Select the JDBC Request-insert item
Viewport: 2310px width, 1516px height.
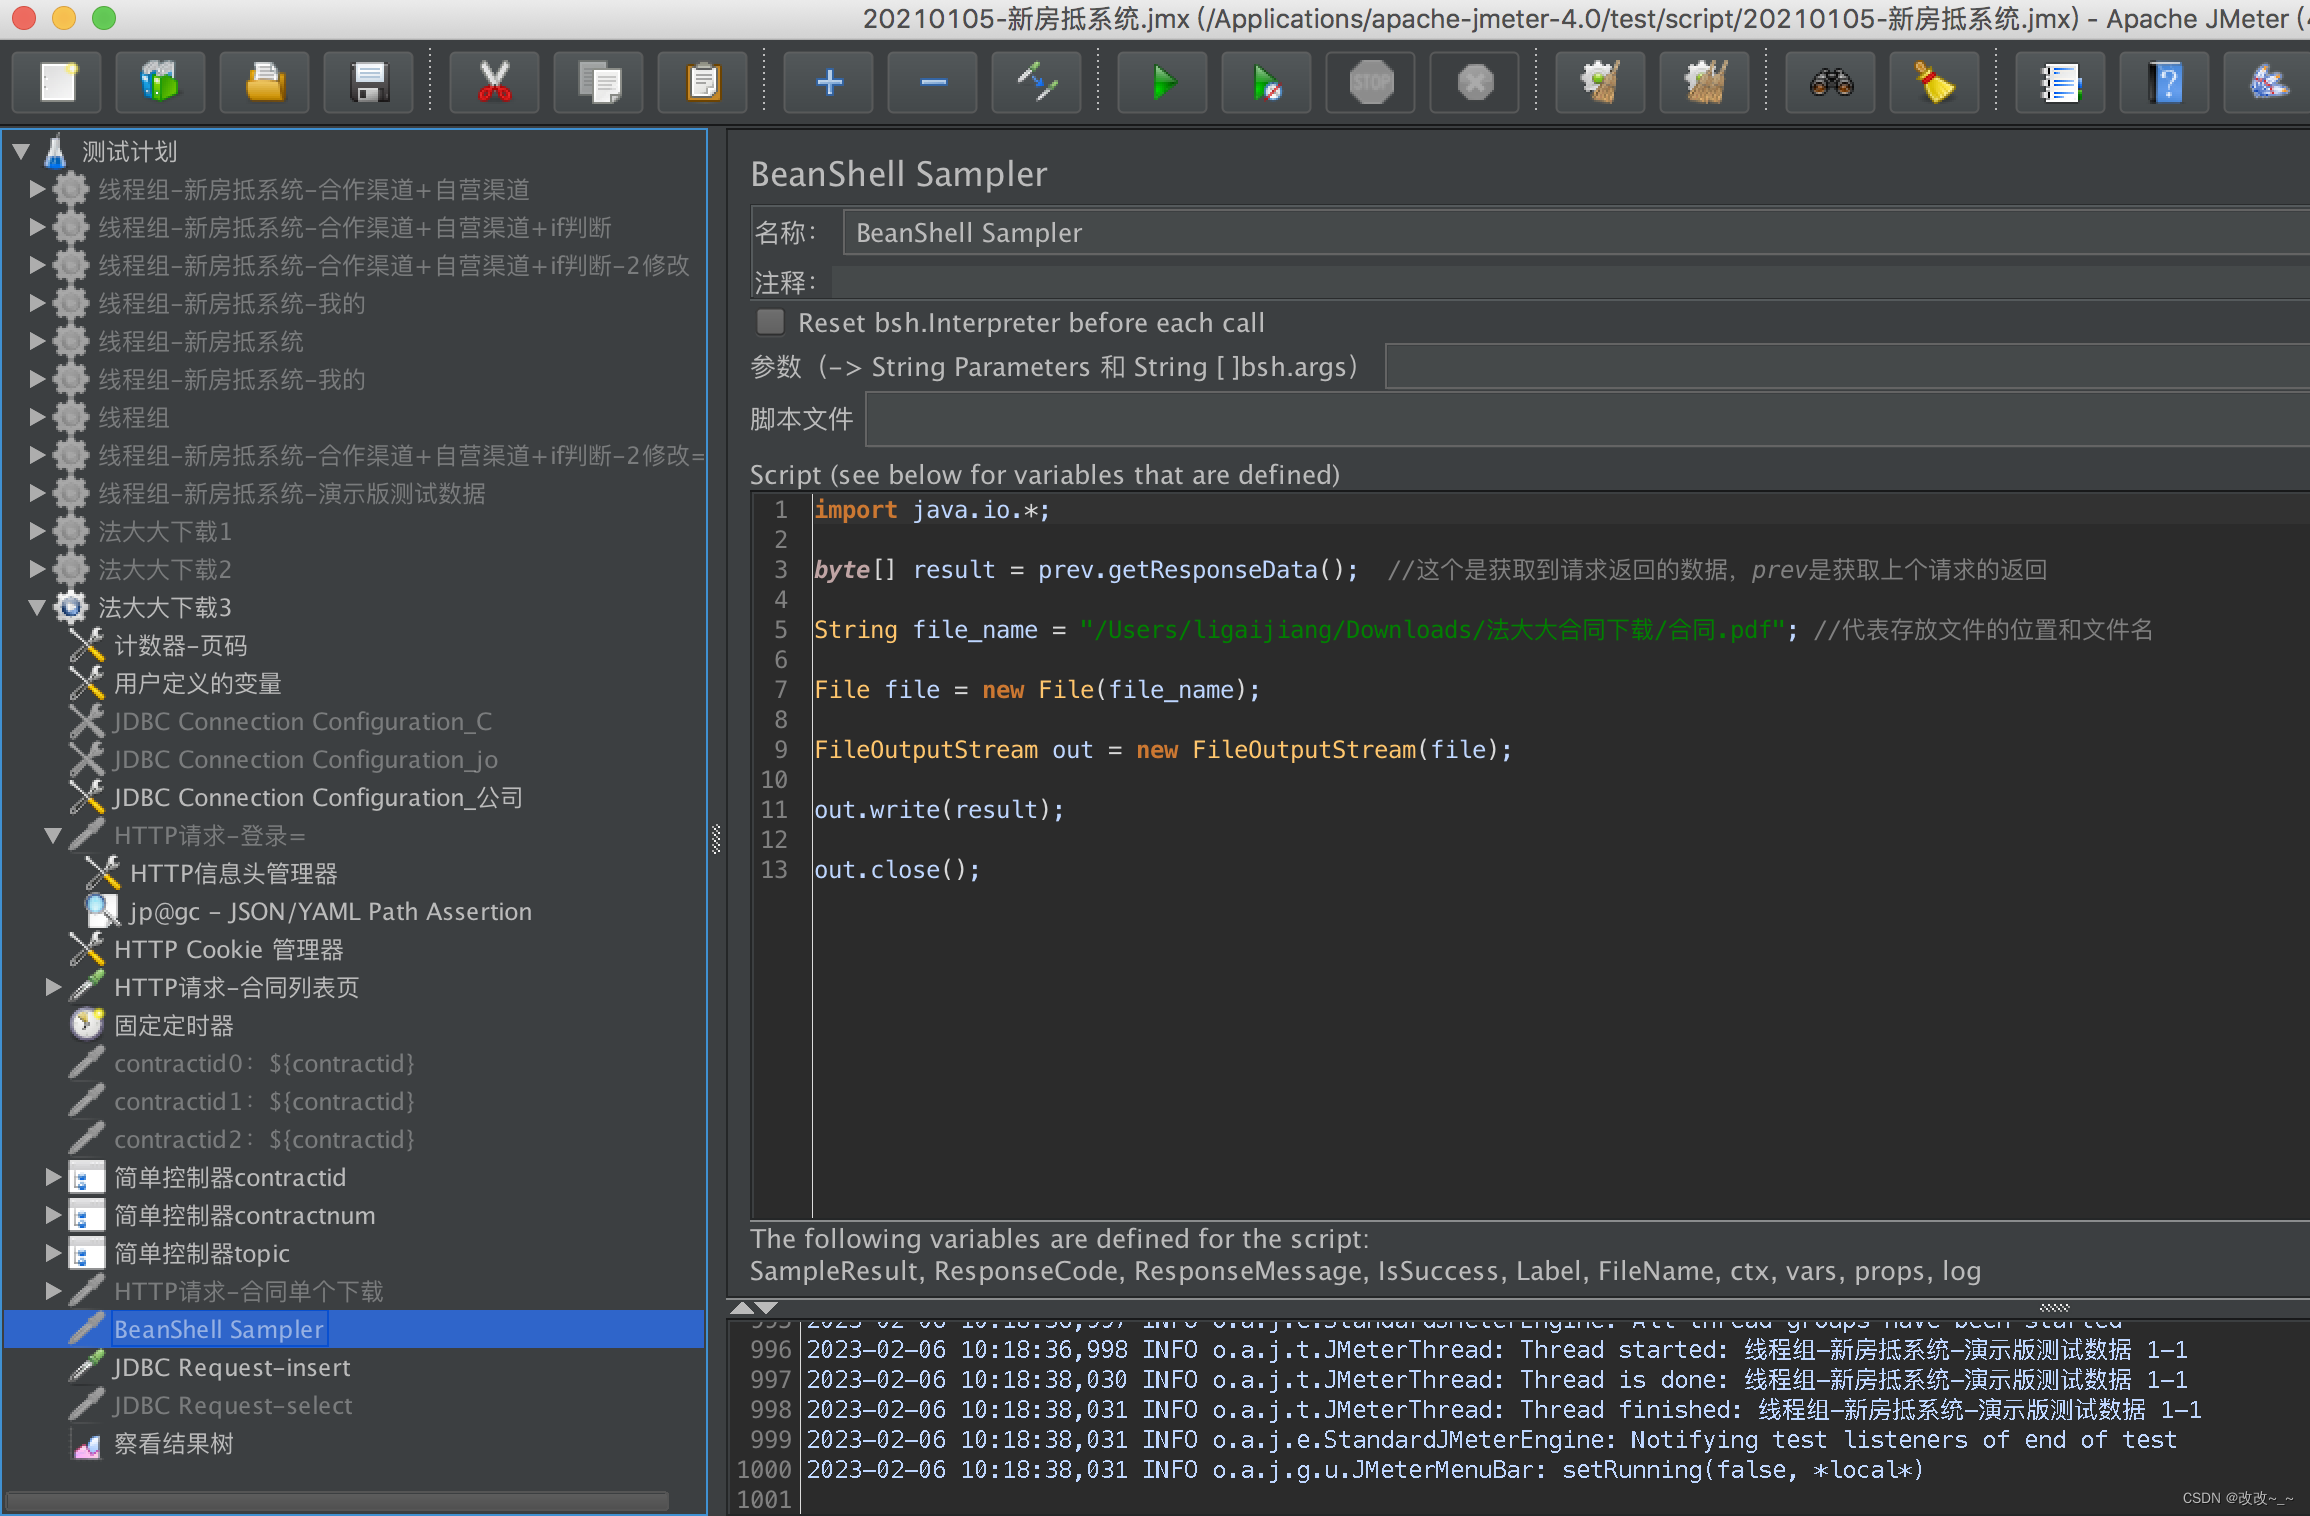pyautogui.click(x=232, y=1367)
